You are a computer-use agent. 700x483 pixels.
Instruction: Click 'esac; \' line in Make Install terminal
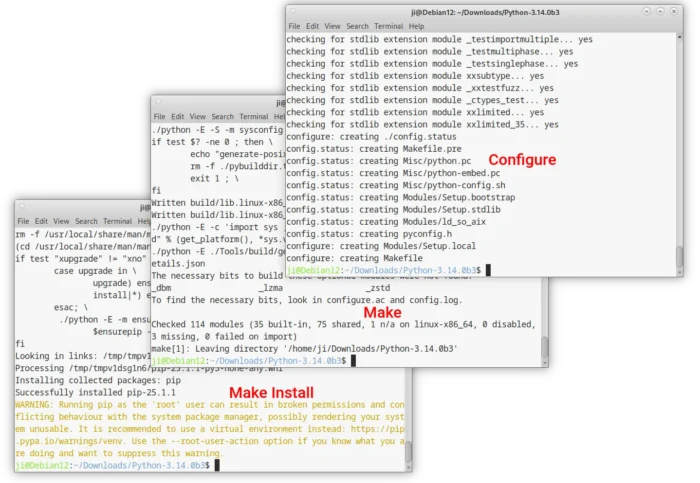click(71, 308)
